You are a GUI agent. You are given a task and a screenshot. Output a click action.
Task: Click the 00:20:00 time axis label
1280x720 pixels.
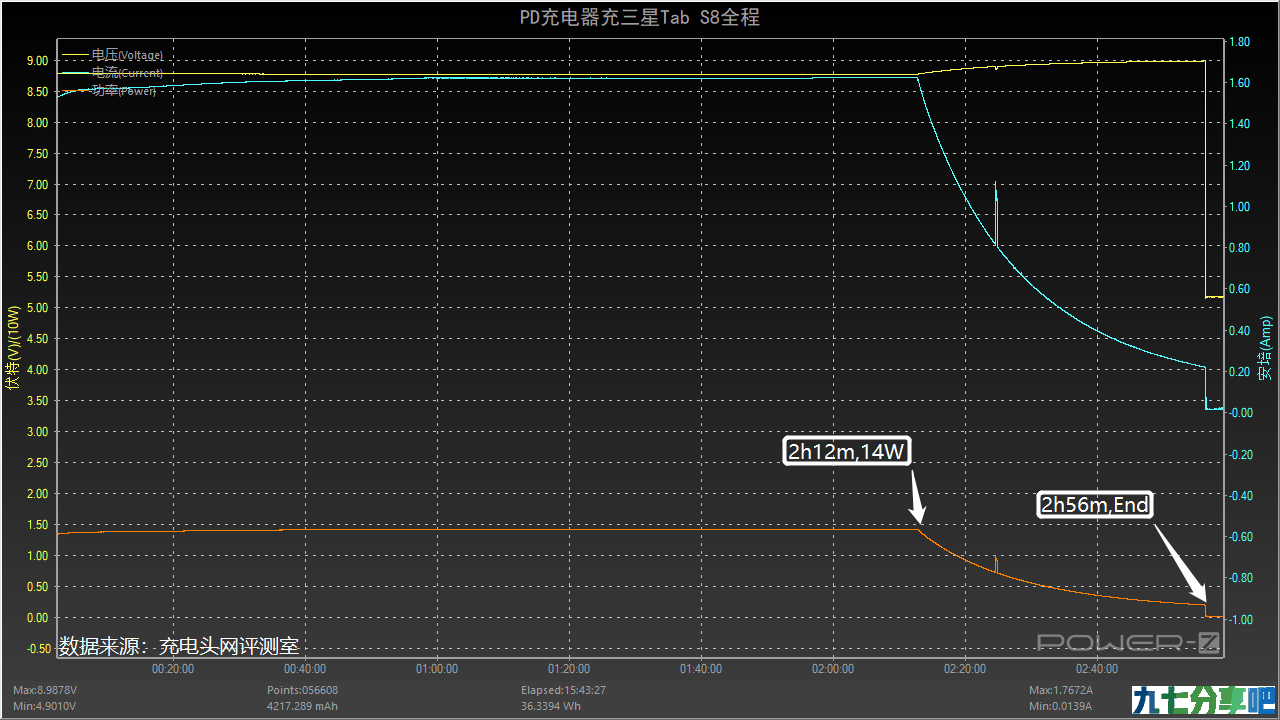173,669
